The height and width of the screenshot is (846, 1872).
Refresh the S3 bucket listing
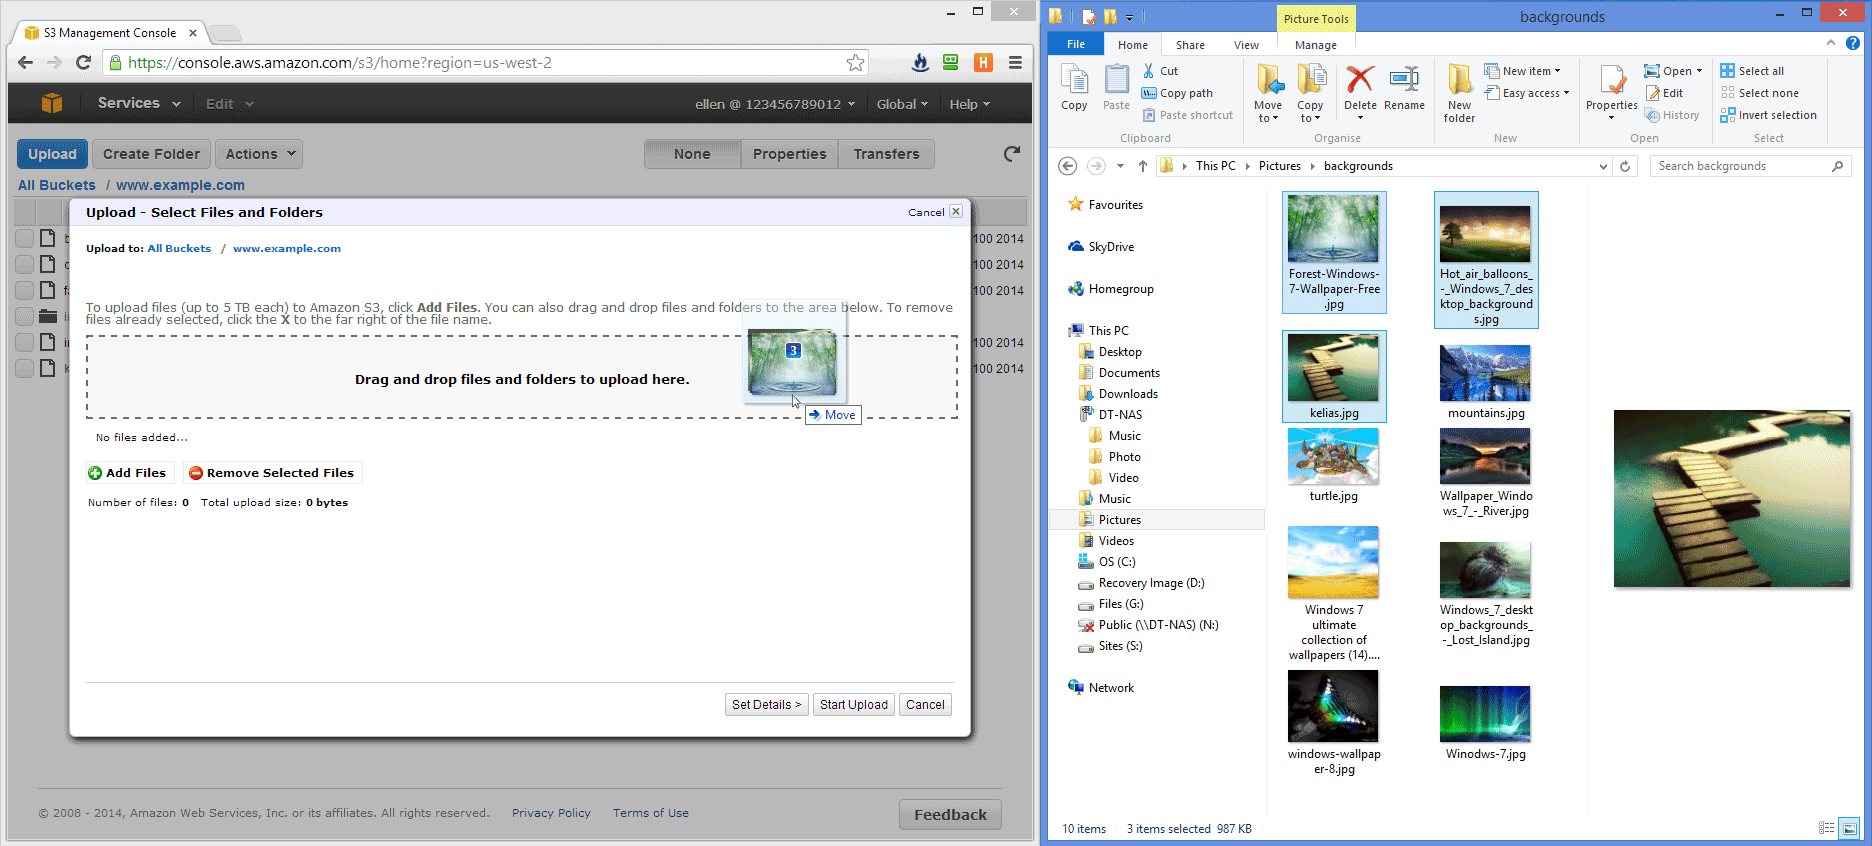(1012, 154)
